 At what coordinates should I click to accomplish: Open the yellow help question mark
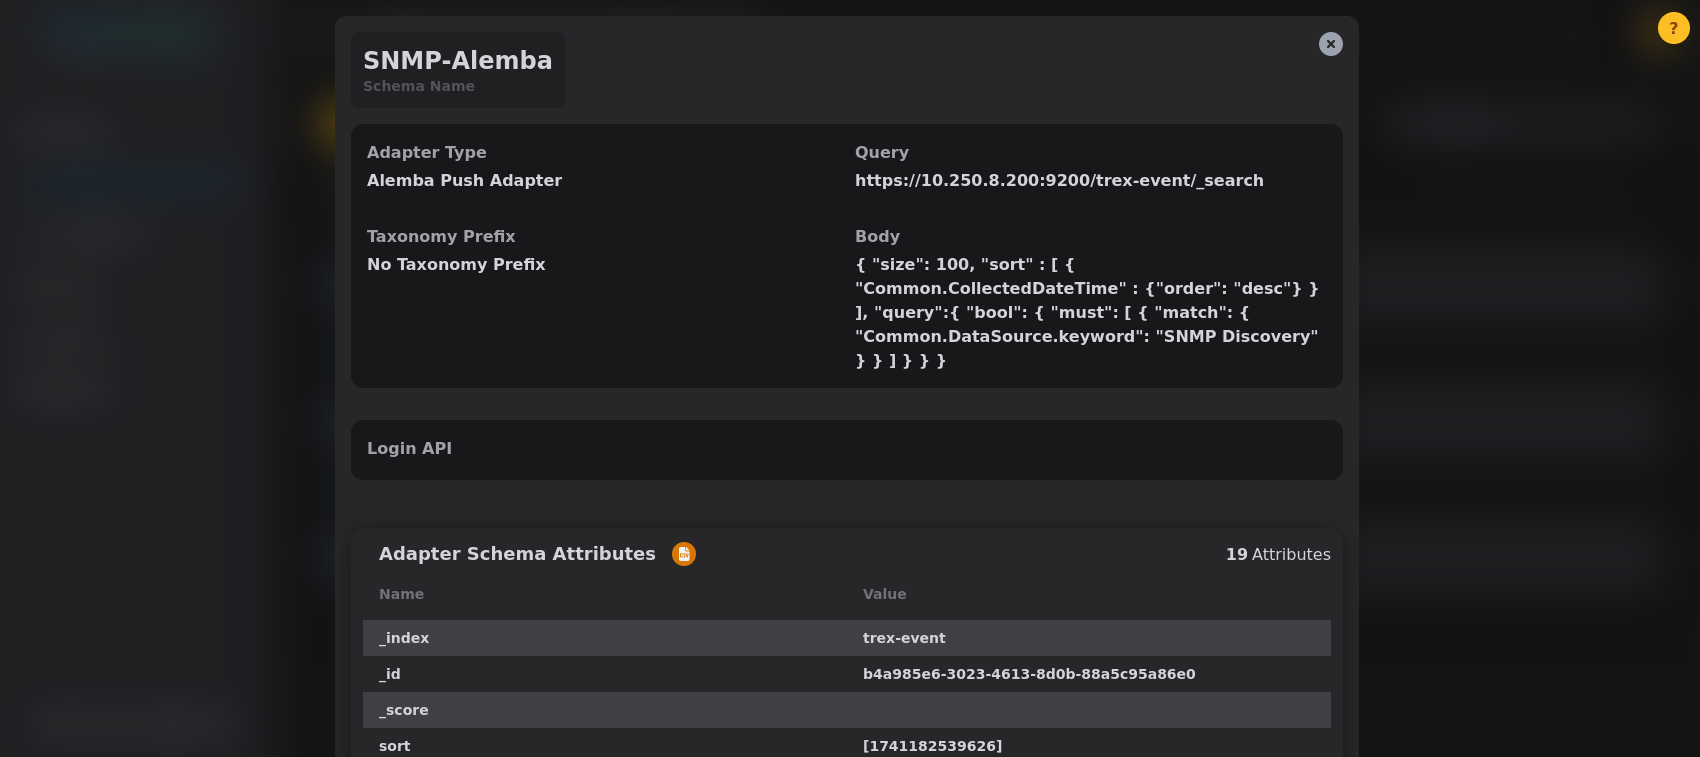coord(1673,28)
